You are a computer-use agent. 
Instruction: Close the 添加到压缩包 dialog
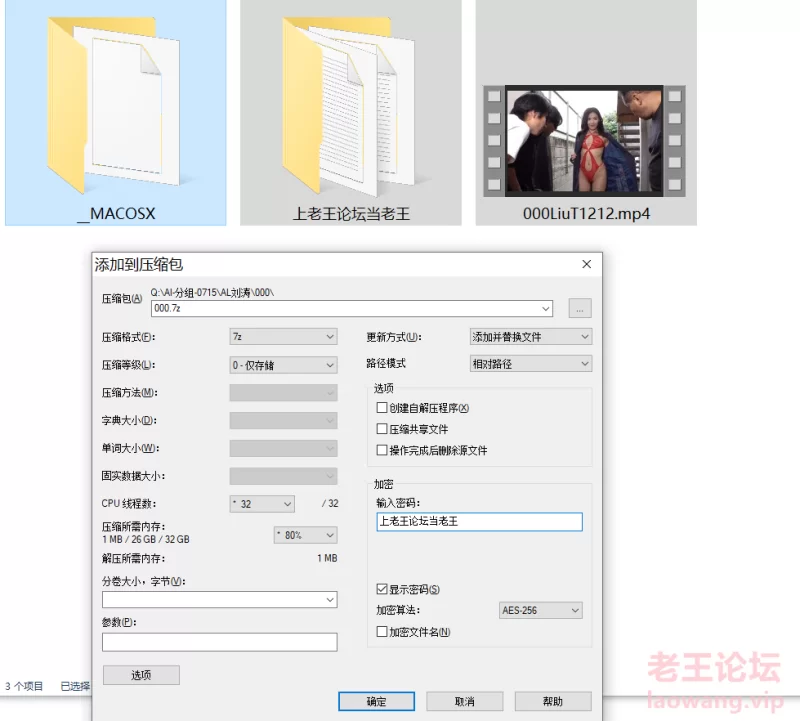point(587,264)
